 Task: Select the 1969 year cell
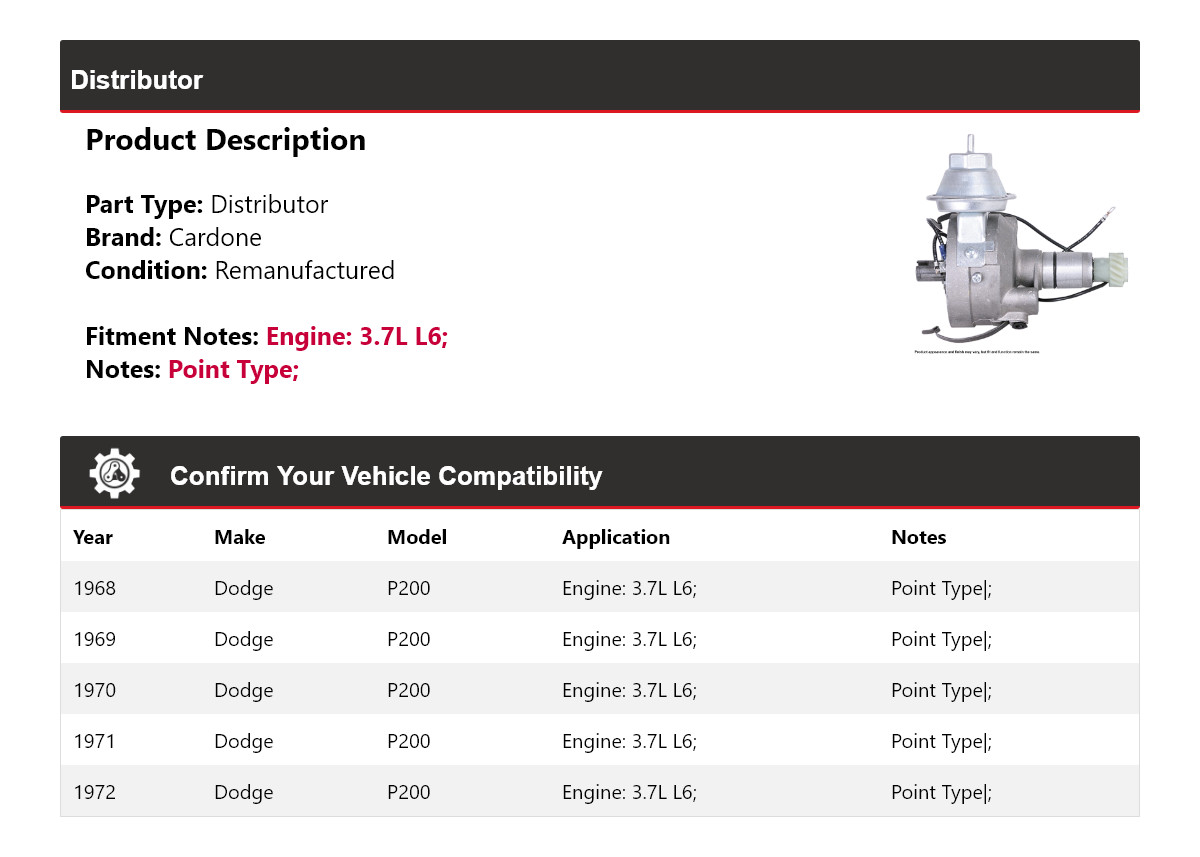tap(95, 639)
